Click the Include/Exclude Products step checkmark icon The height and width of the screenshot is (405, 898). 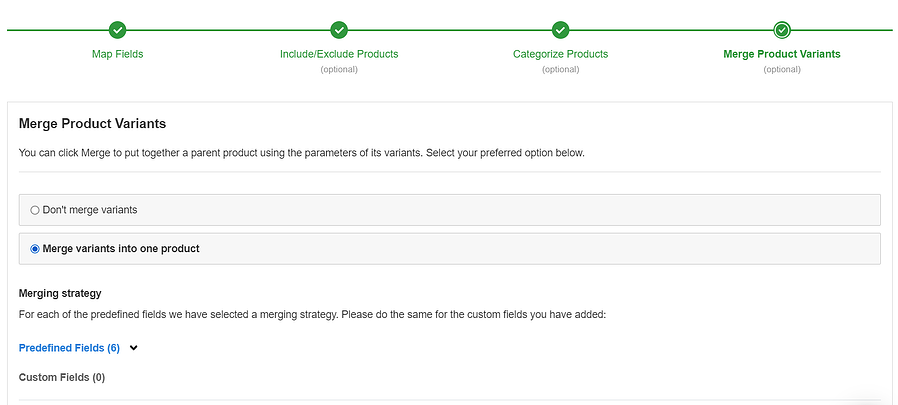pyautogui.click(x=339, y=30)
